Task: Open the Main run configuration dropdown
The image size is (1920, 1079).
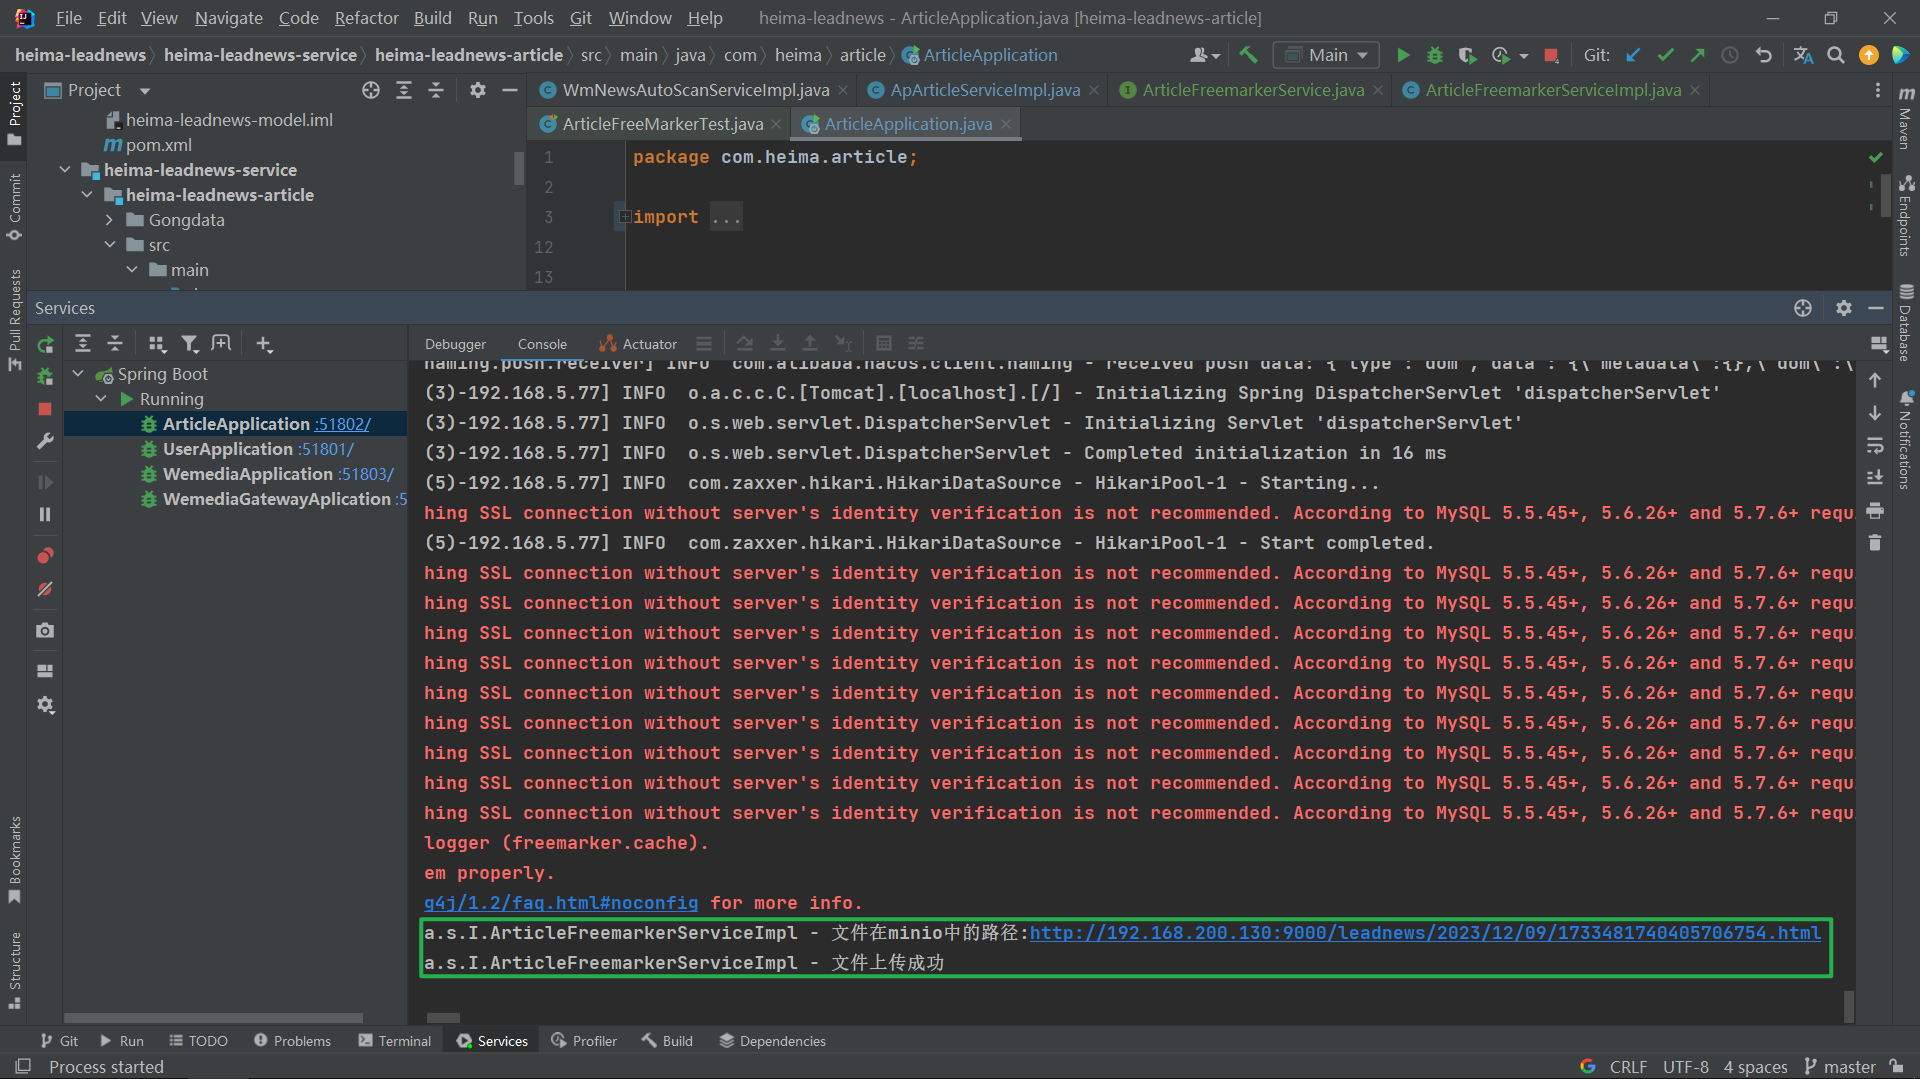Action: point(1326,55)
